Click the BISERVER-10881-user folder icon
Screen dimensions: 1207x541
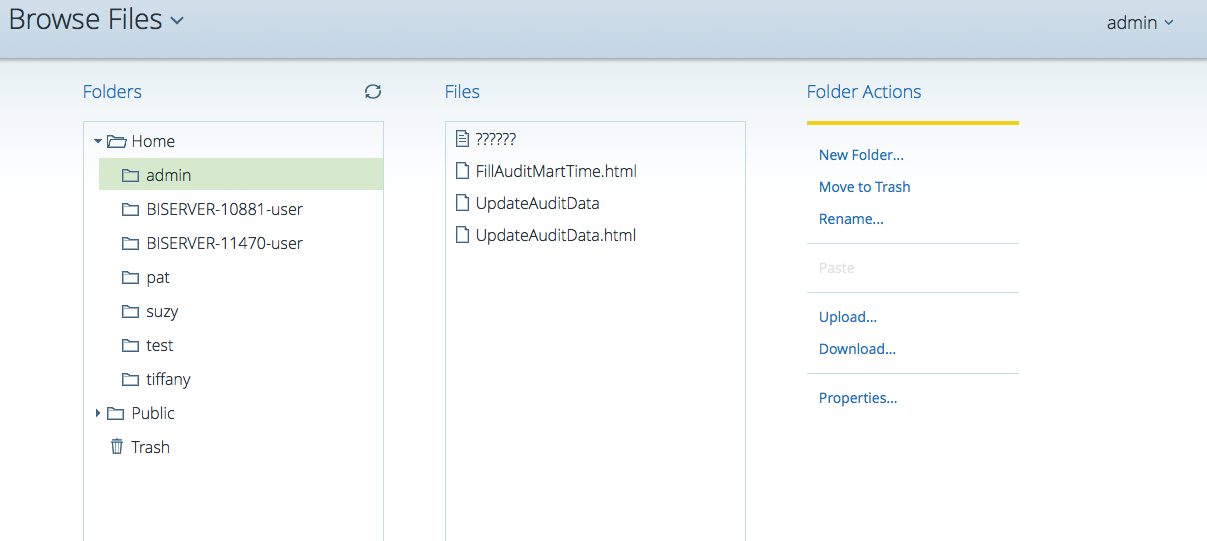(x=130, y=209)
